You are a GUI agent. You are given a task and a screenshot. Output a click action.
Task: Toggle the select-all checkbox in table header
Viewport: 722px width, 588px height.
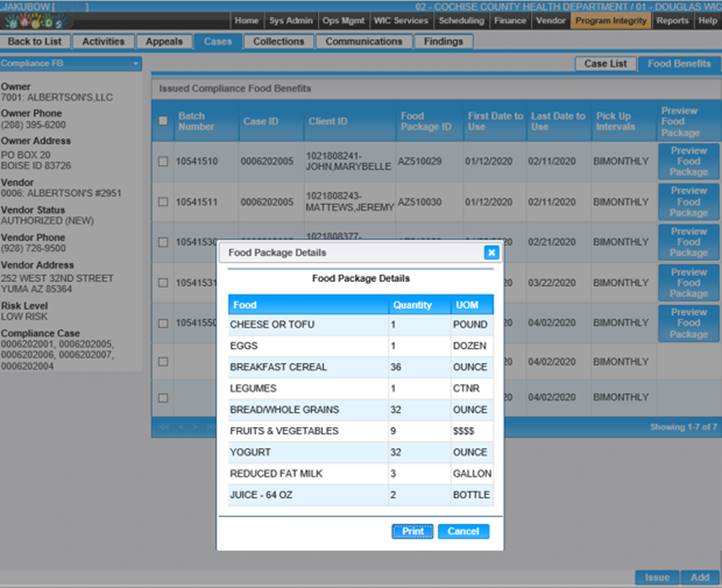[163, 121]
